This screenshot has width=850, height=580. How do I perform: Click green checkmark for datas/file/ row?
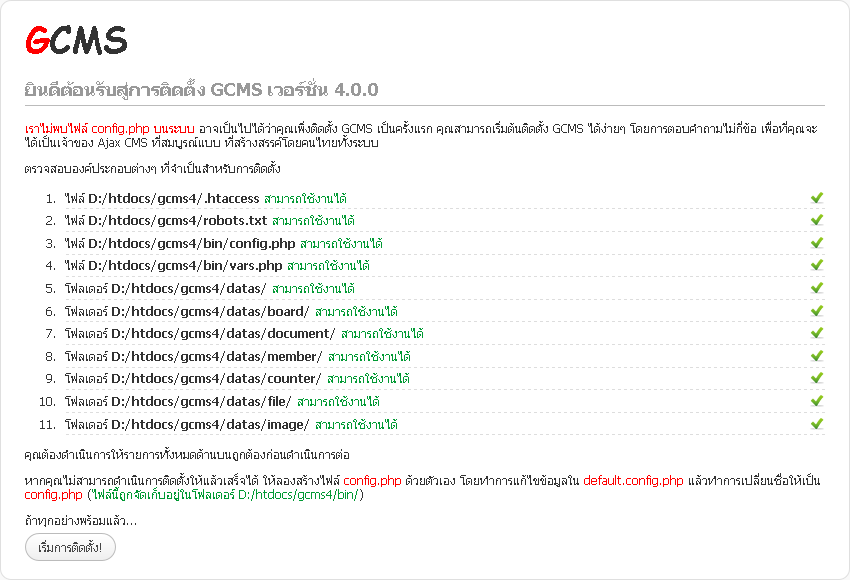pos(817,401)
